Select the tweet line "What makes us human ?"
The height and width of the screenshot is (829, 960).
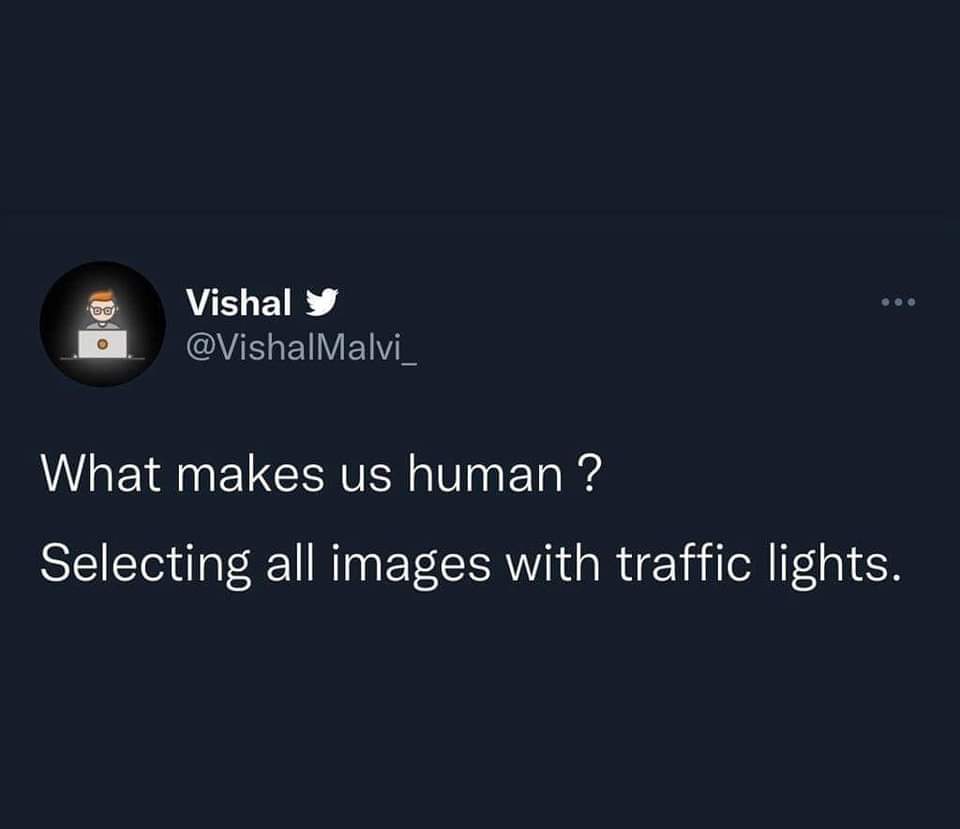(320, 473)
